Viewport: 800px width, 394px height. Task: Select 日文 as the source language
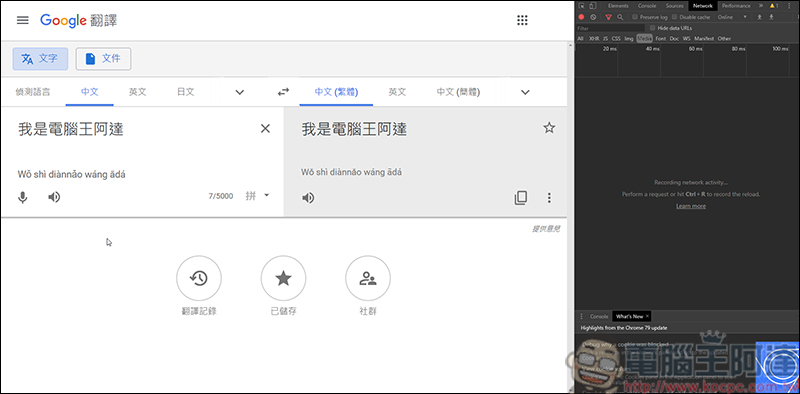click(186, 92)
